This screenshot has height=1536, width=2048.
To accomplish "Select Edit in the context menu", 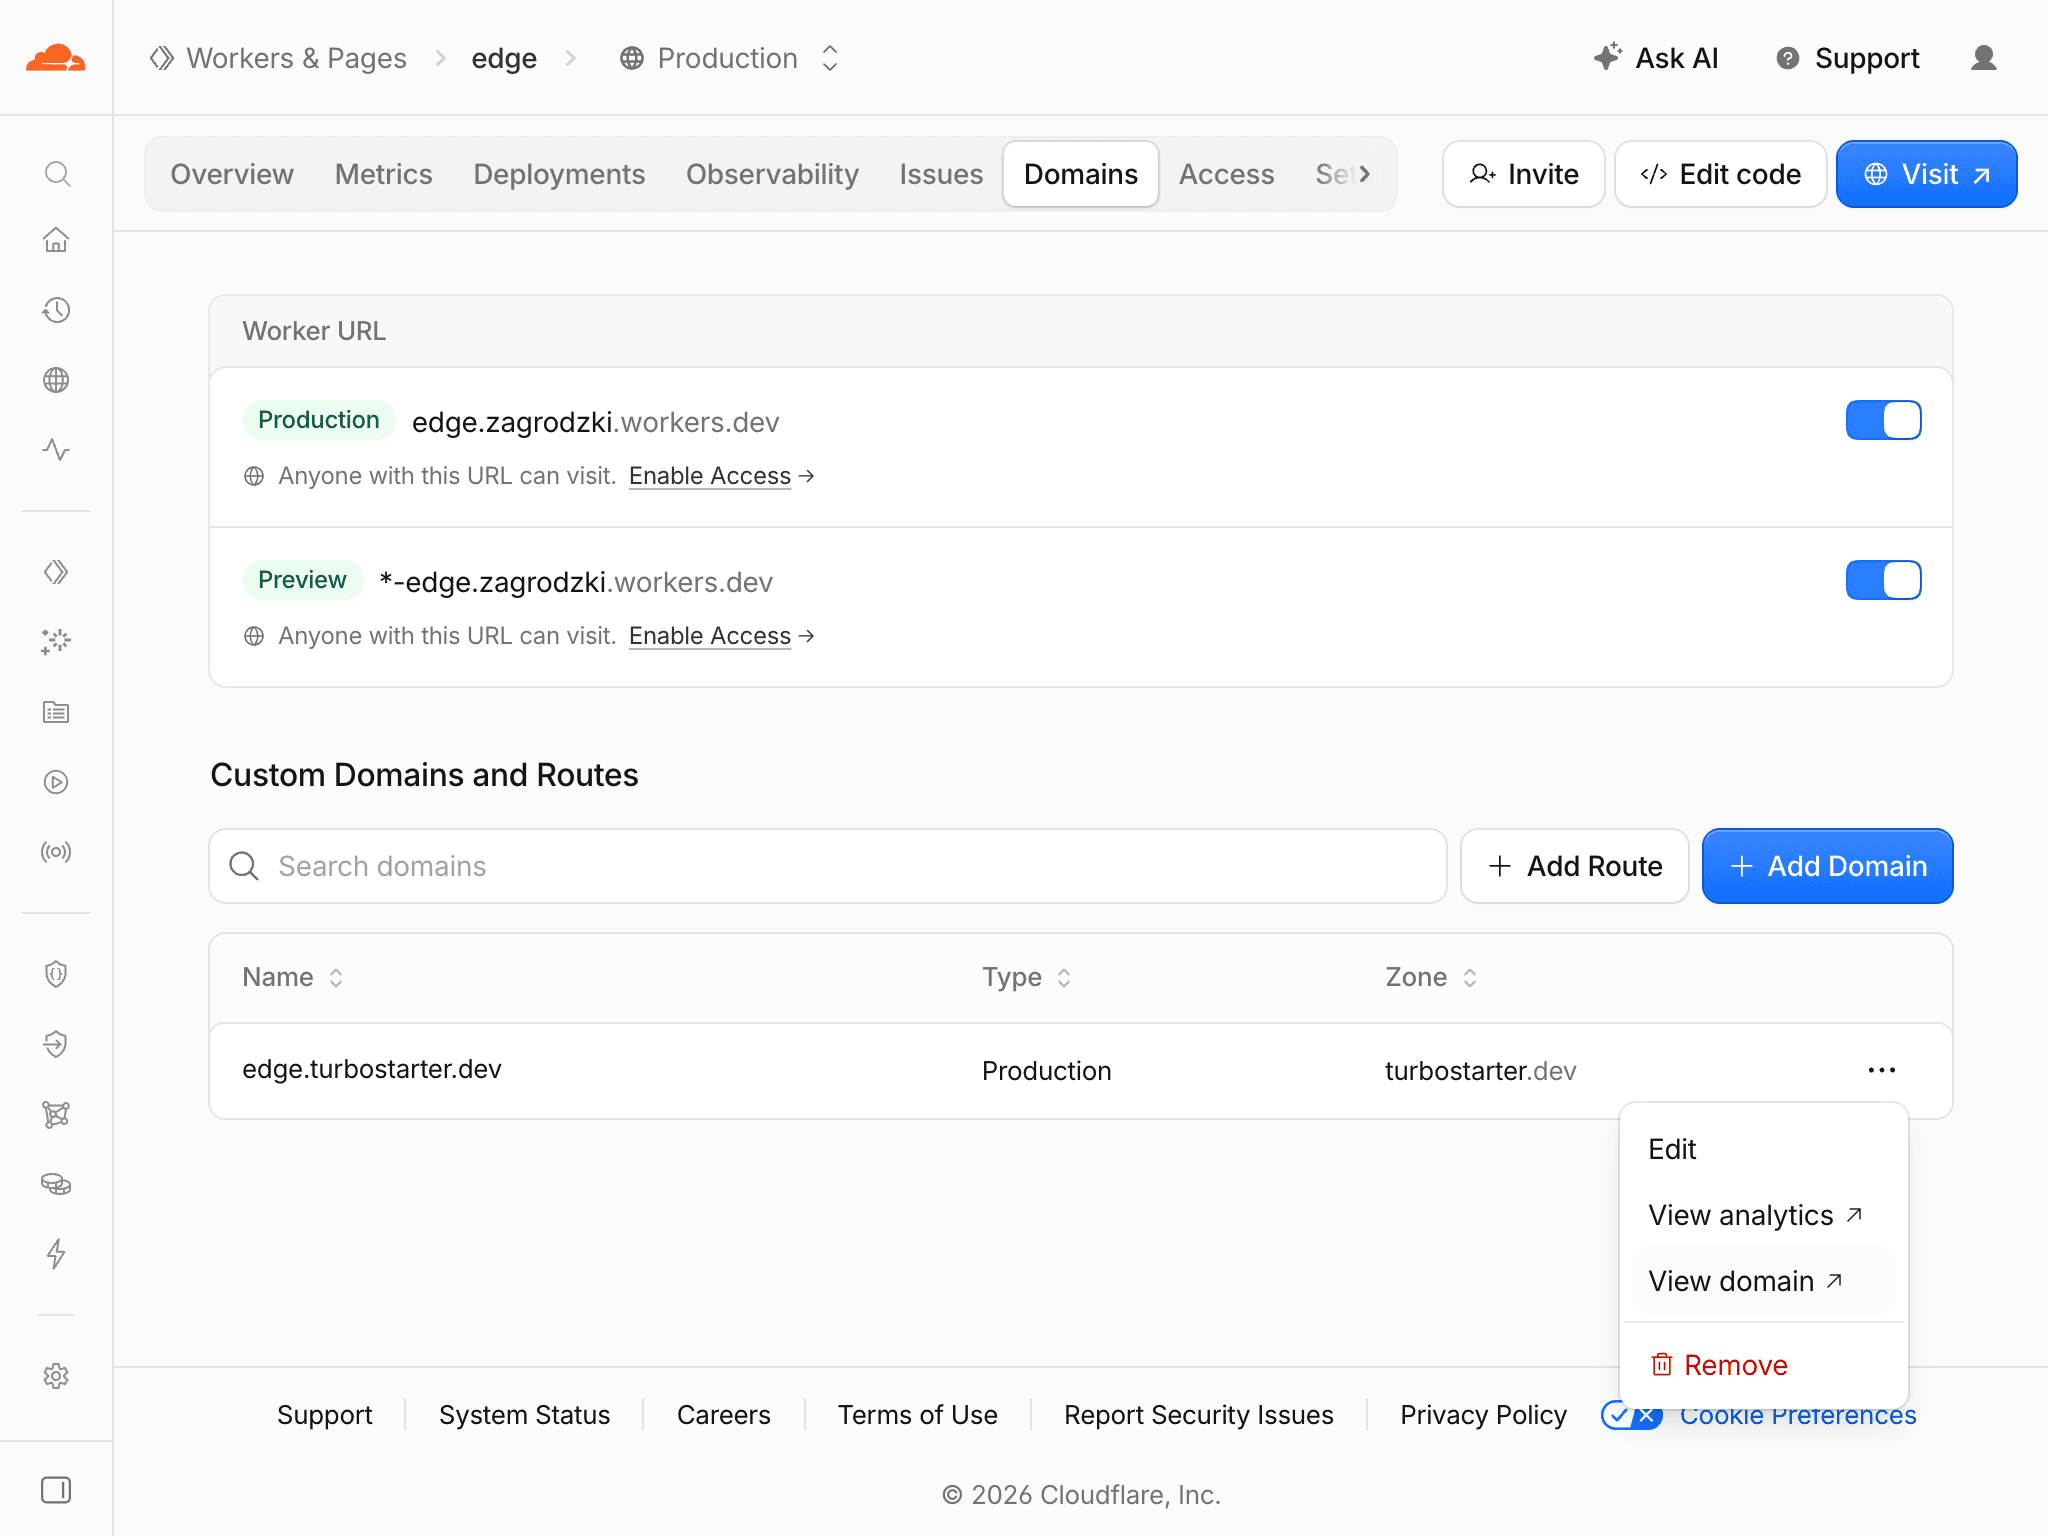I will coord(1764,1149).
